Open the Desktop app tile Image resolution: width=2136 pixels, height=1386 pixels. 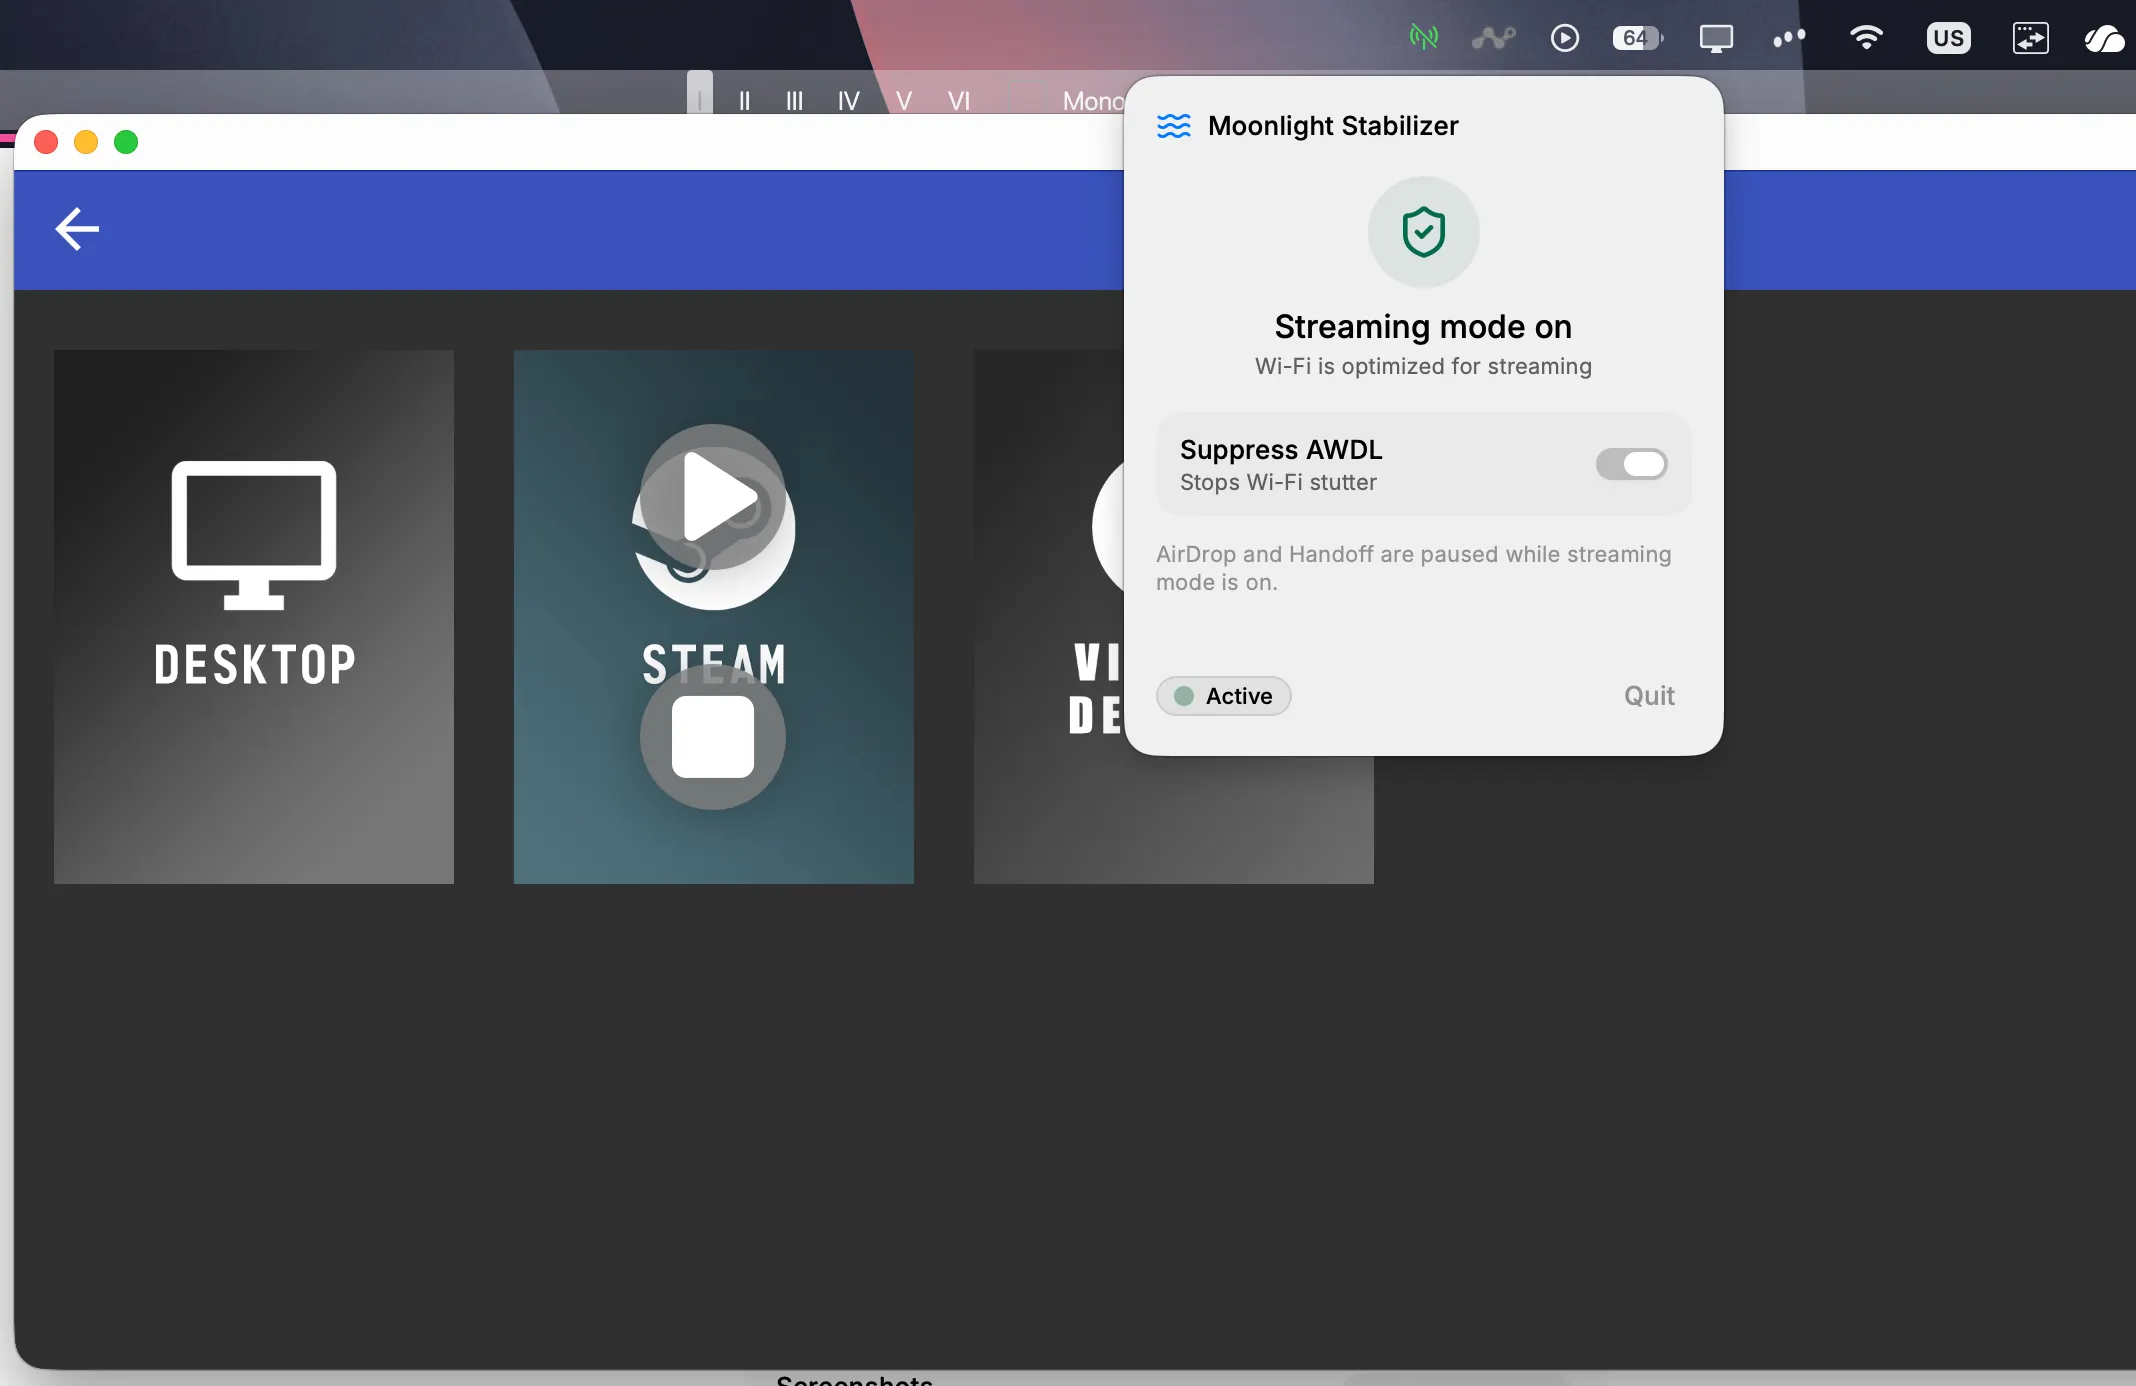pyautogui.click(x=254, y=616)
